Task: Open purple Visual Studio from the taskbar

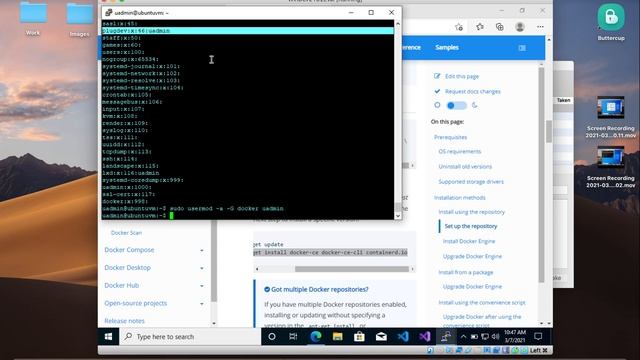Action: point(424,337)
